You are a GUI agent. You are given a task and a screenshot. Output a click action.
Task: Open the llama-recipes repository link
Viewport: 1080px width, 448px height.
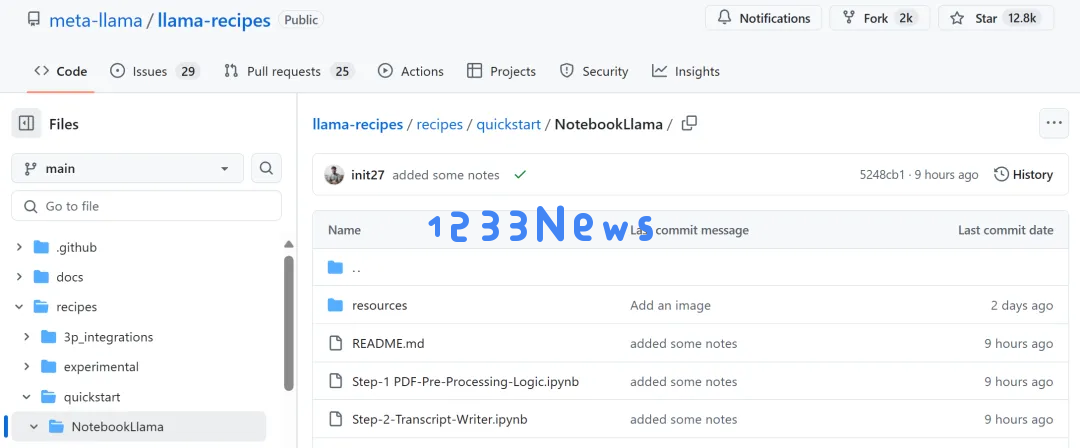[214, 20]
